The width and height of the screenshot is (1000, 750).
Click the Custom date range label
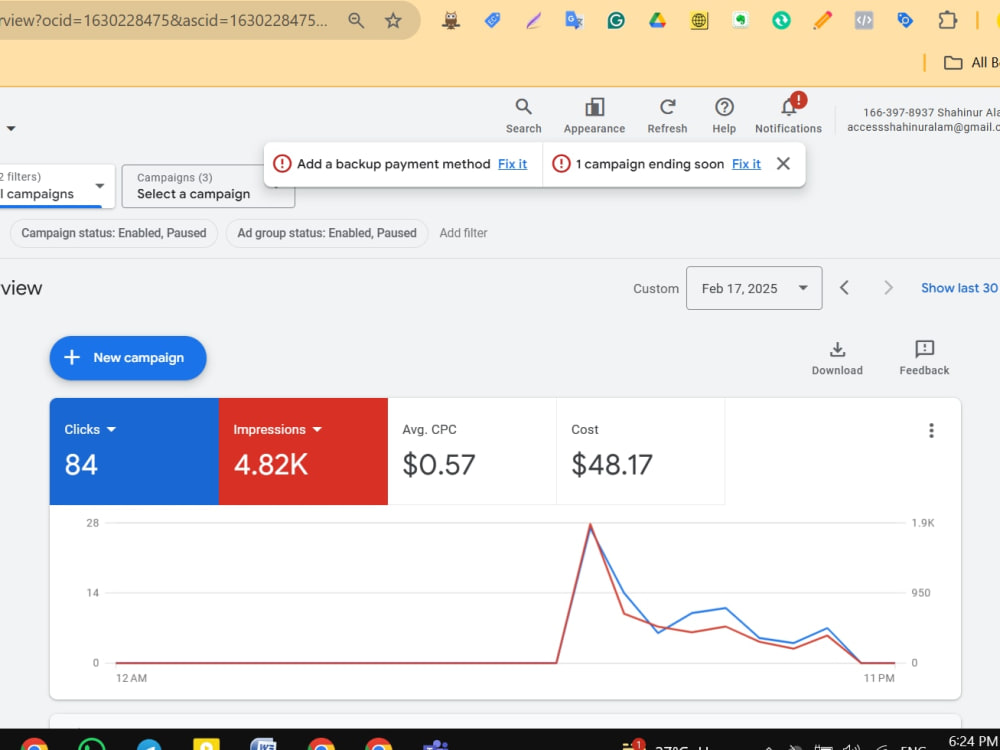coord(656,288)
